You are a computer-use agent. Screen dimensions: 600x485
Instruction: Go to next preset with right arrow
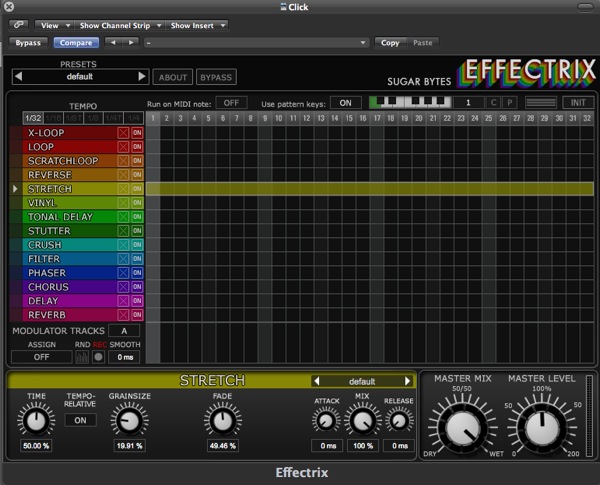[141, 76]
